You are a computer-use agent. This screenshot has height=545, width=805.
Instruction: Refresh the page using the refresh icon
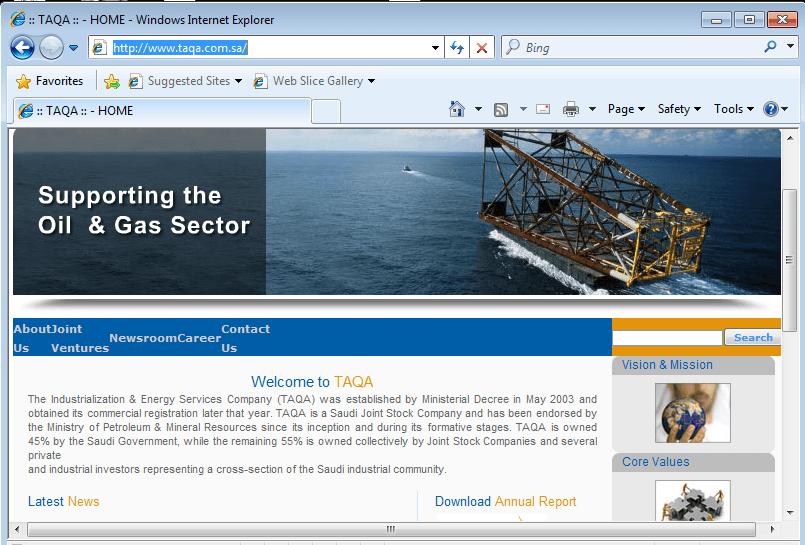(x=457, y=48)
